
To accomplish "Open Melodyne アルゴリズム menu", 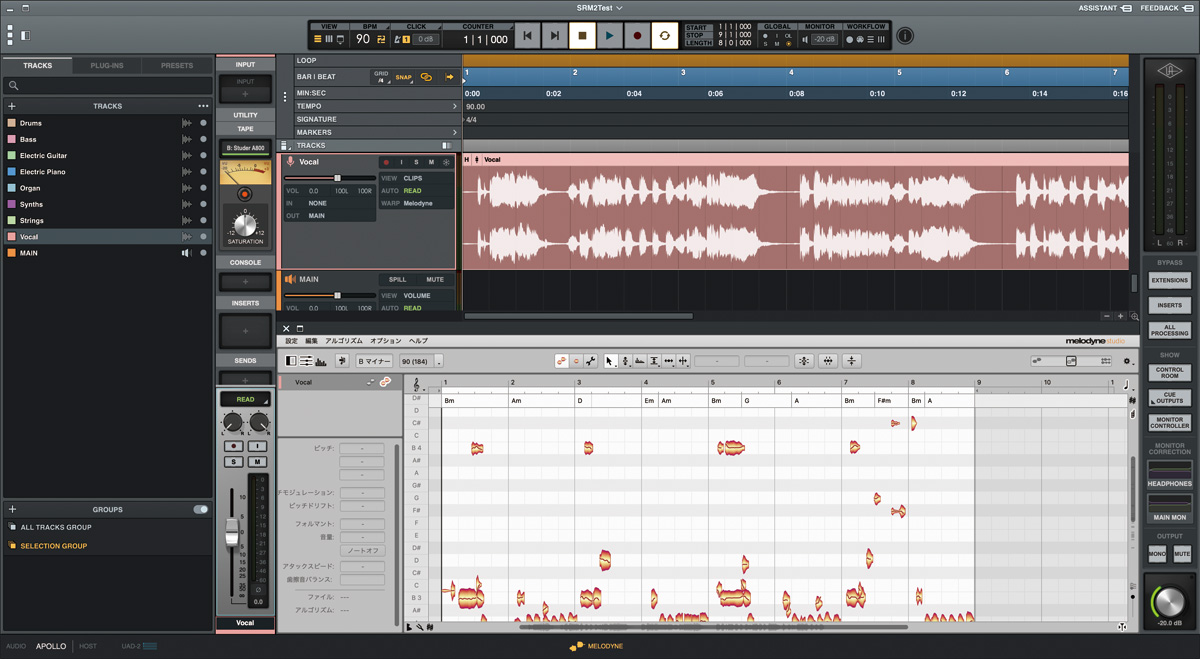I will (x=344, y=341).
